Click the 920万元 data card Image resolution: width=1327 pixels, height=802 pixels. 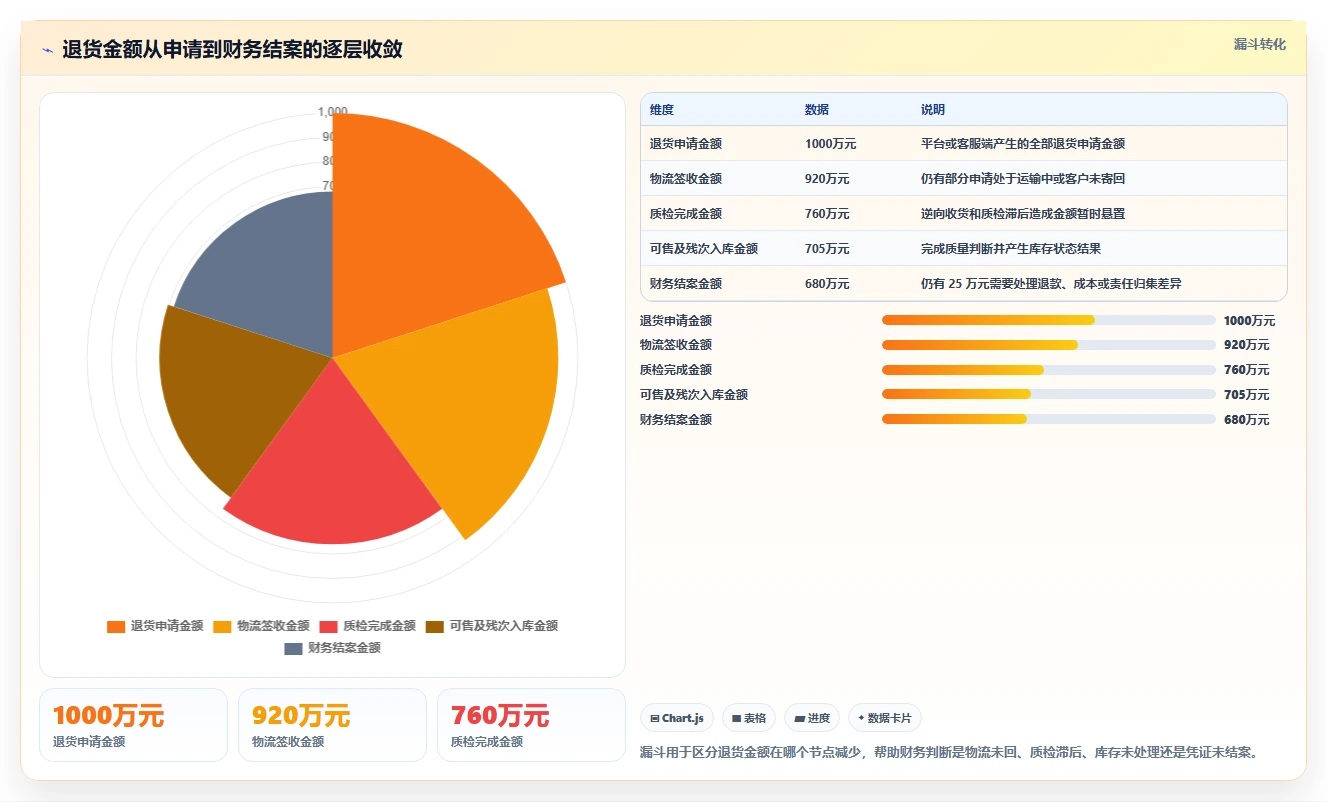(x=332, y=725)
